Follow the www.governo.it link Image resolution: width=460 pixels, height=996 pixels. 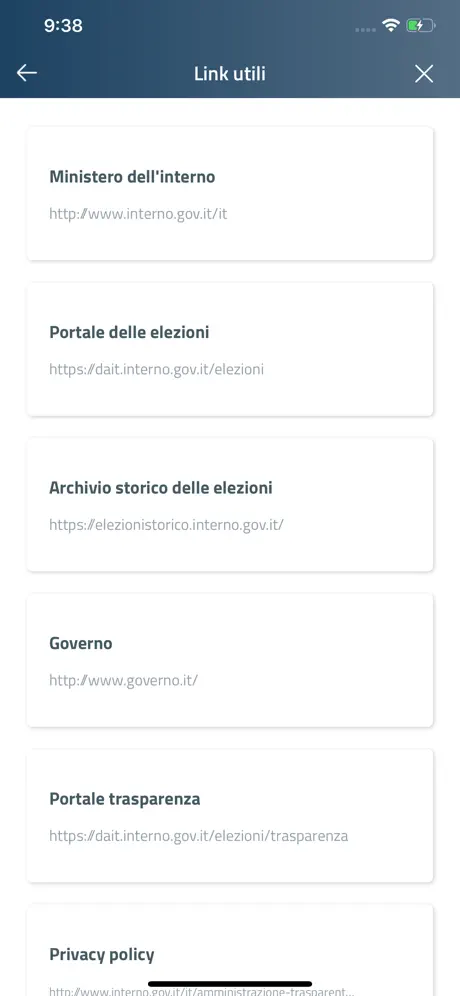click(124, 680)
